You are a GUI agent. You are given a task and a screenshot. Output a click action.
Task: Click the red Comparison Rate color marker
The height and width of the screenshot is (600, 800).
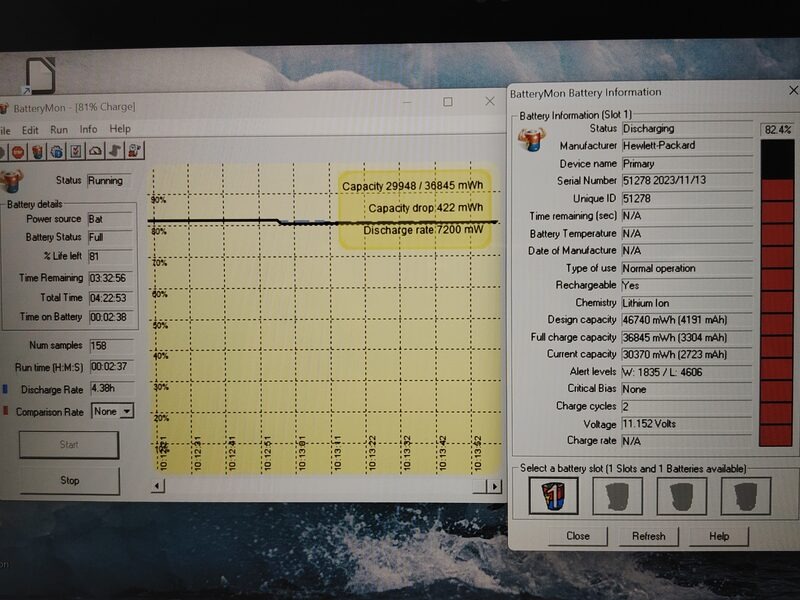click(5, 410)
